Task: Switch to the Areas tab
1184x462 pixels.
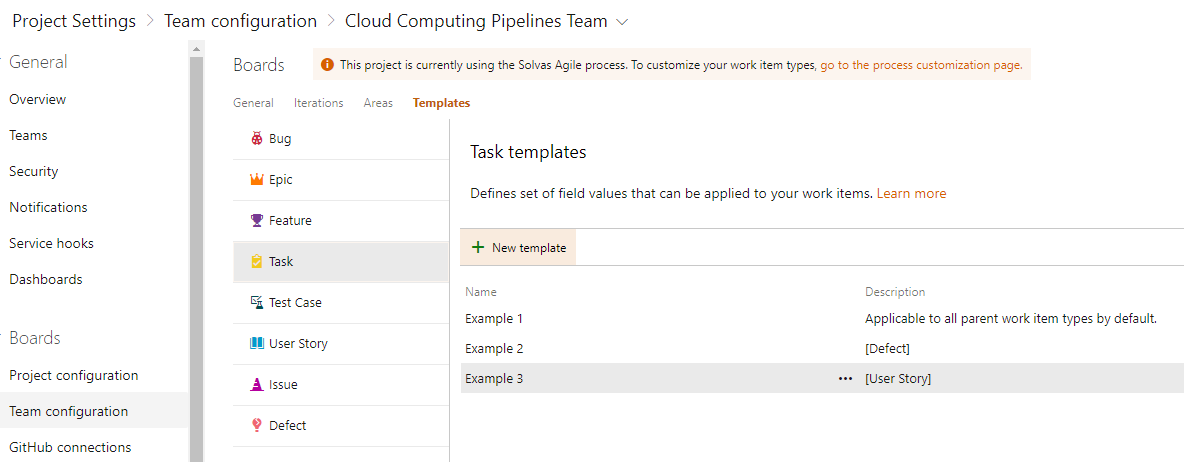Action: [378, 103]
